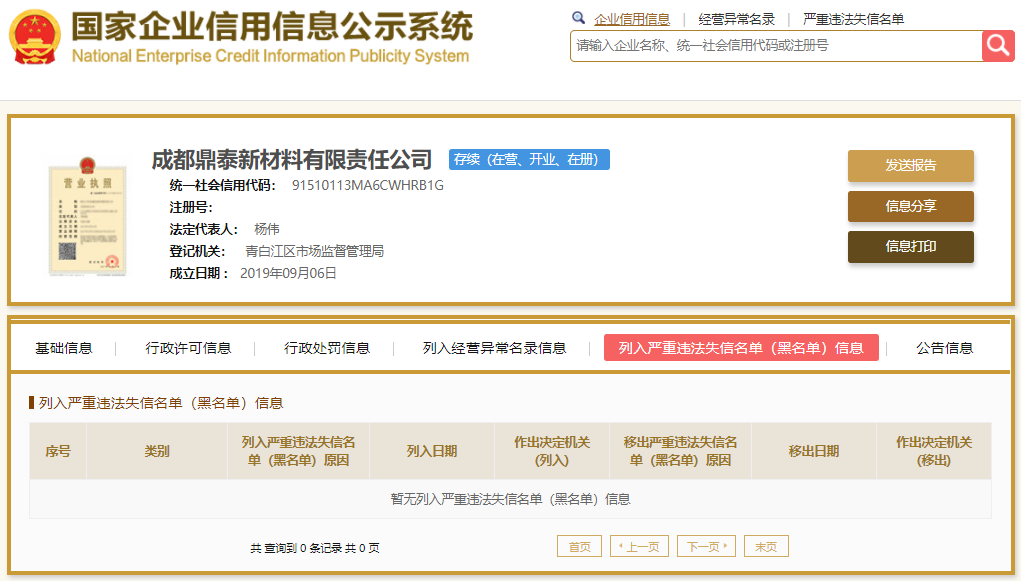Click establishment date 2019年09月06日
1021x581 pixels.
point(288,274)
